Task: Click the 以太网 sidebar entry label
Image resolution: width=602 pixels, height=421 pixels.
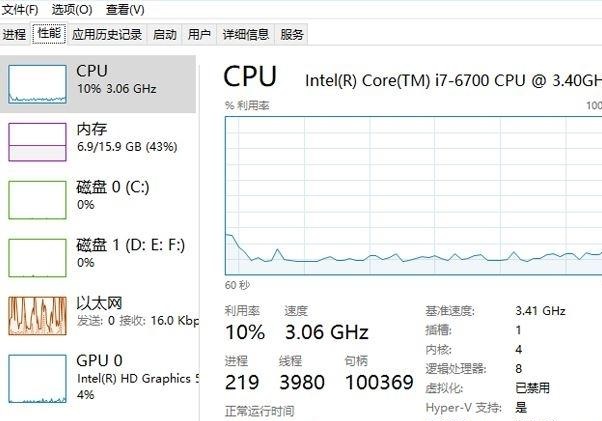Action: coord(99,303)
